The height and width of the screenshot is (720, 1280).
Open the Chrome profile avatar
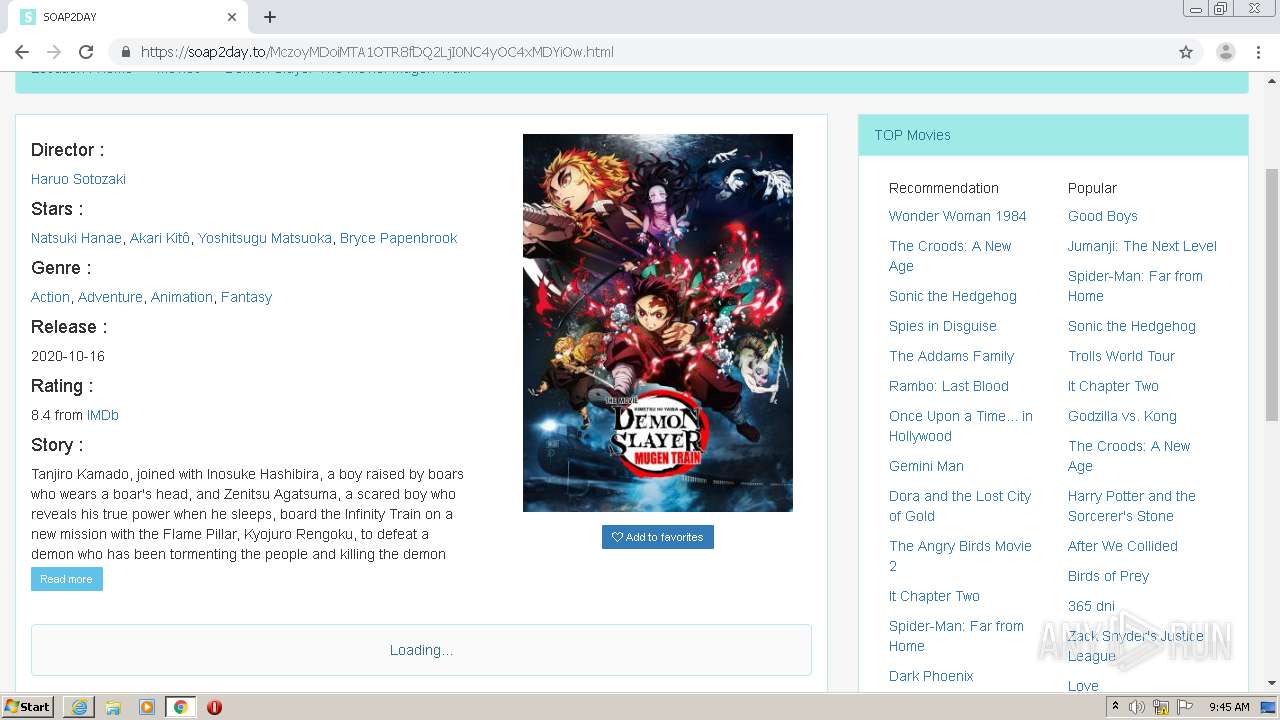[x=1225, y=52]
